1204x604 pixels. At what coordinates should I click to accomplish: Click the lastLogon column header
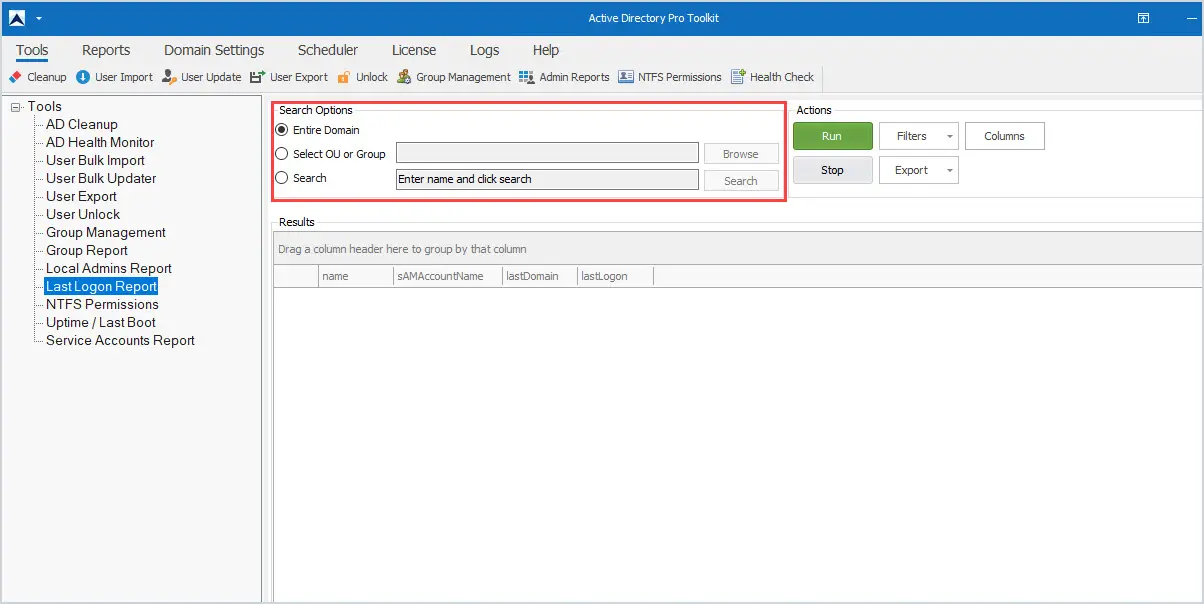click(x=616, y=276)
